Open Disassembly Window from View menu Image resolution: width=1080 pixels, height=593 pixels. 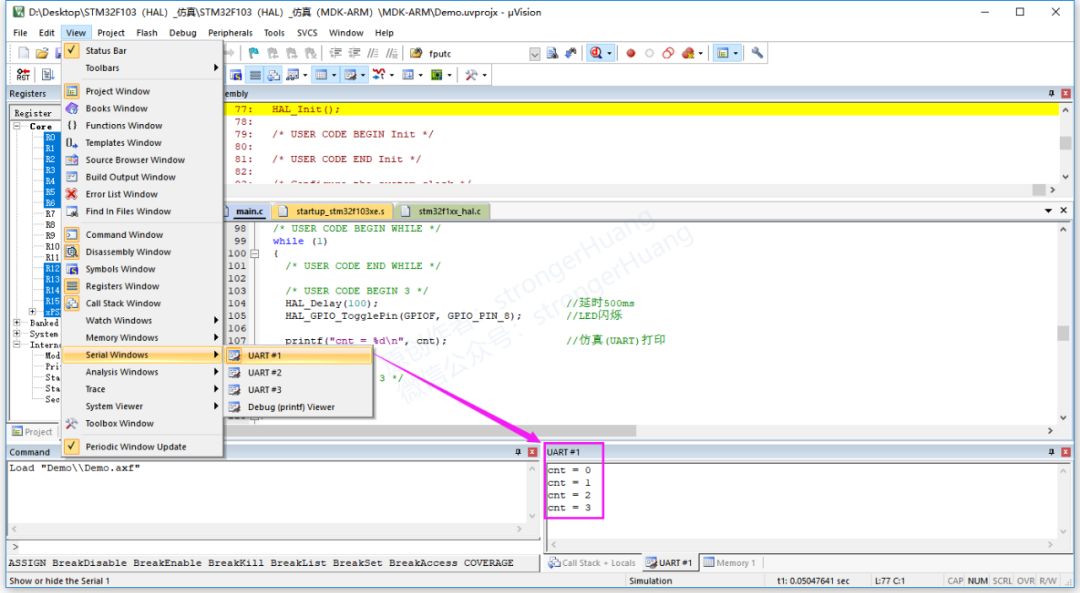coord(128,252)
